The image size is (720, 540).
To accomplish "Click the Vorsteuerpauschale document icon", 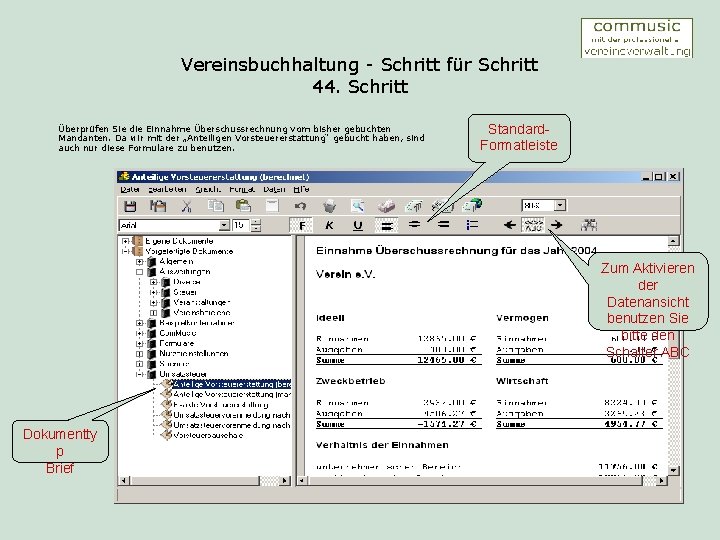I will (166, 435).
